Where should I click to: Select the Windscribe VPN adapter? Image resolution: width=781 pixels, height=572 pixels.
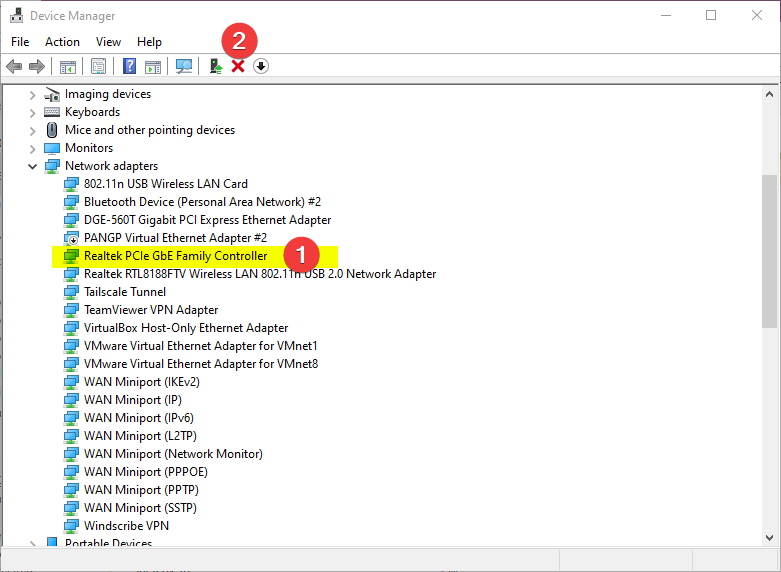click(127, 525)
